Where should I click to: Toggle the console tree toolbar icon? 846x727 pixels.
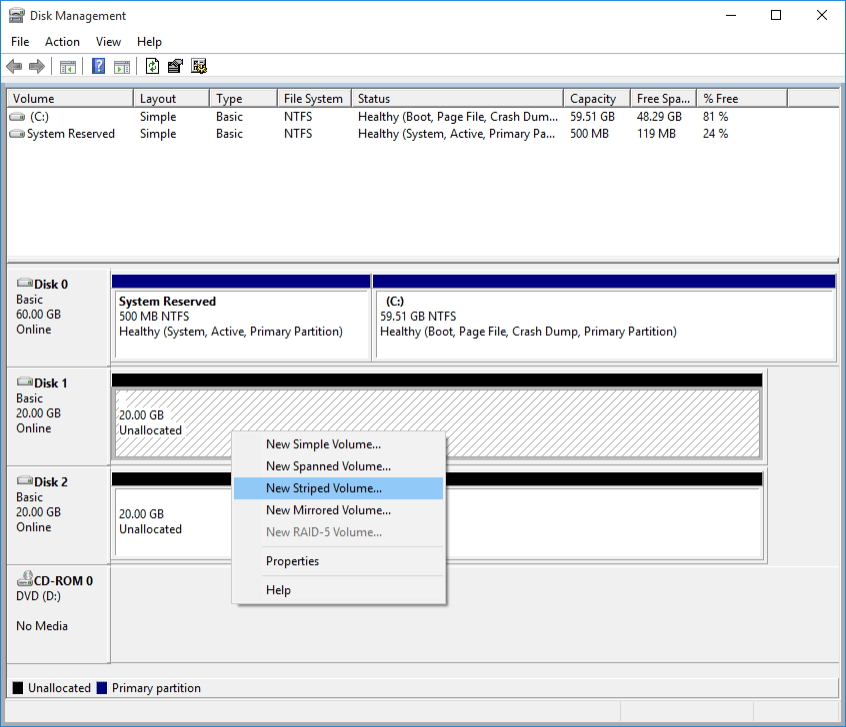click(x=67, y=67)
